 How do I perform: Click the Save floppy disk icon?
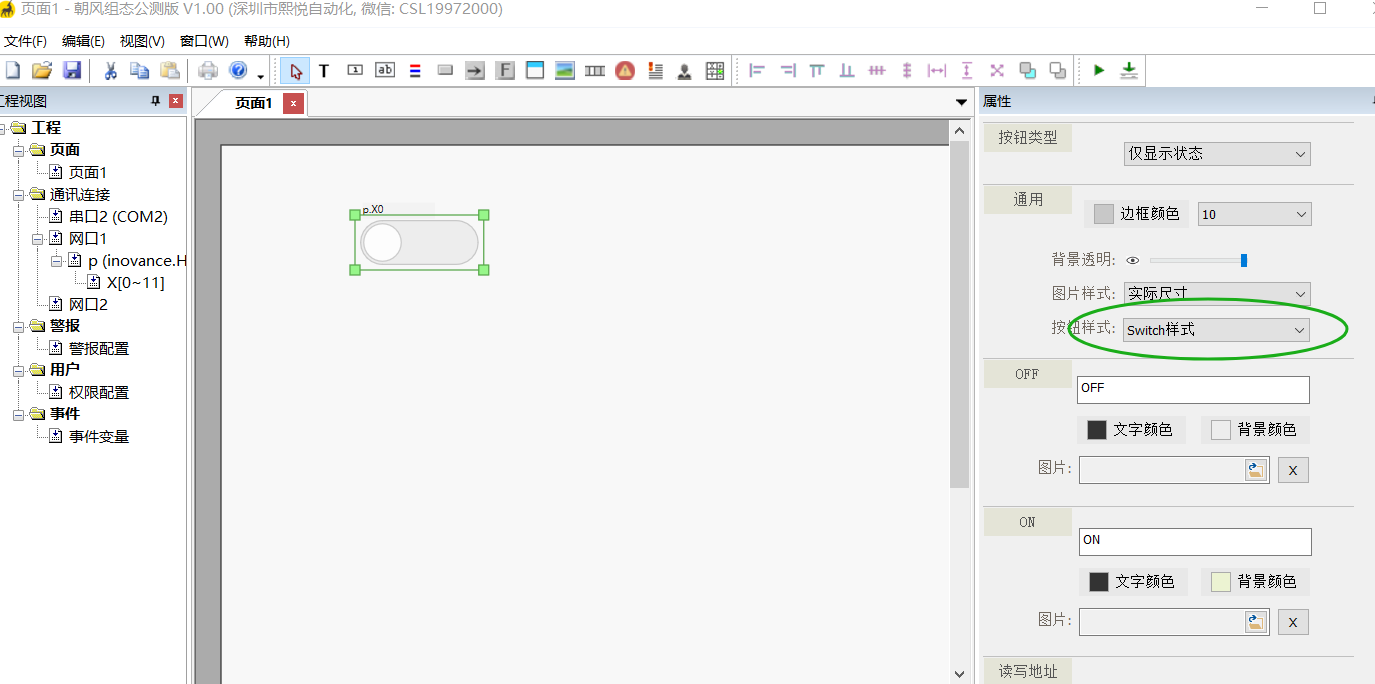coord(72,70)
